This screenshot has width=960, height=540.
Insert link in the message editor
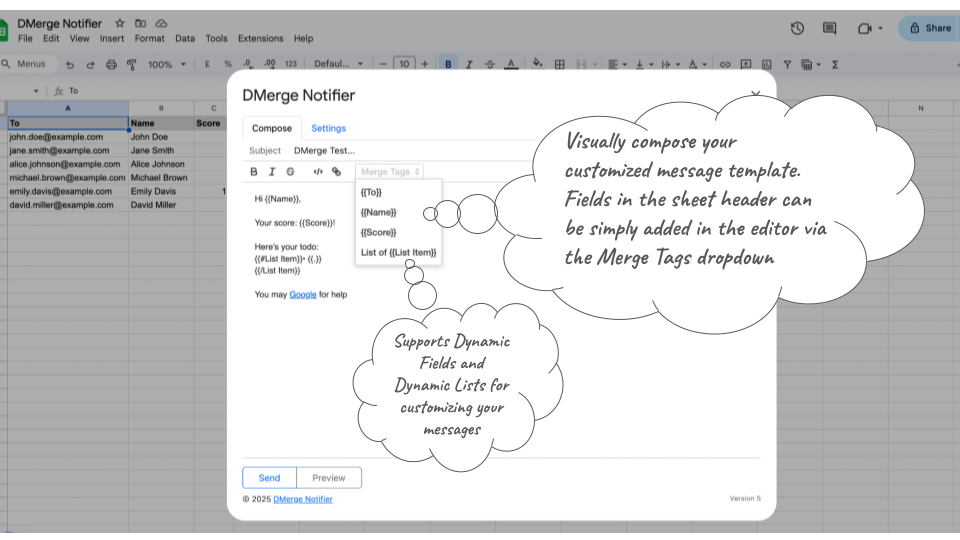point(336,171)
